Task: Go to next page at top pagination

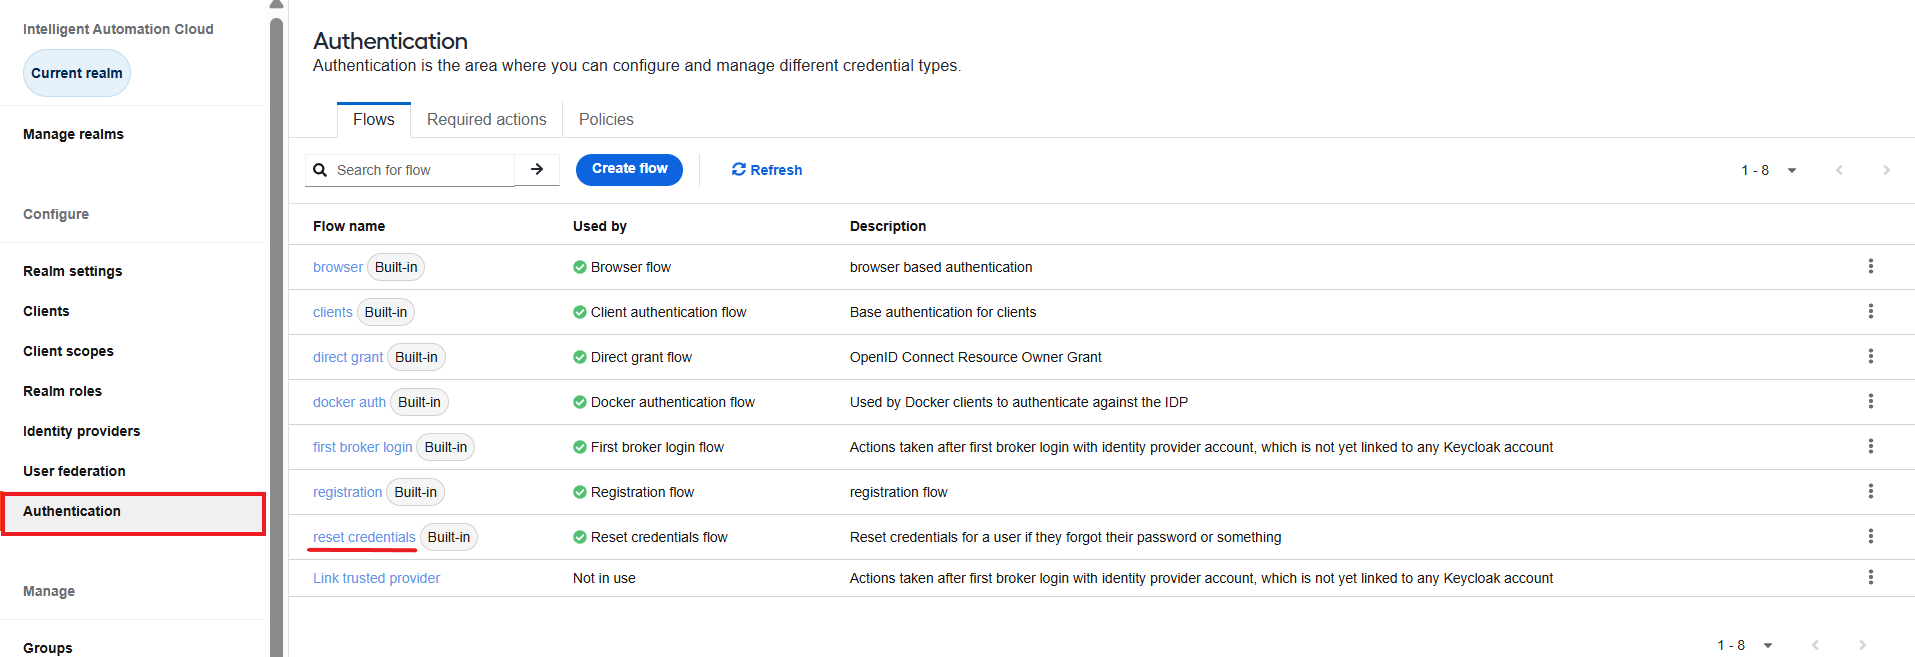Action: tap(1886, 170)
